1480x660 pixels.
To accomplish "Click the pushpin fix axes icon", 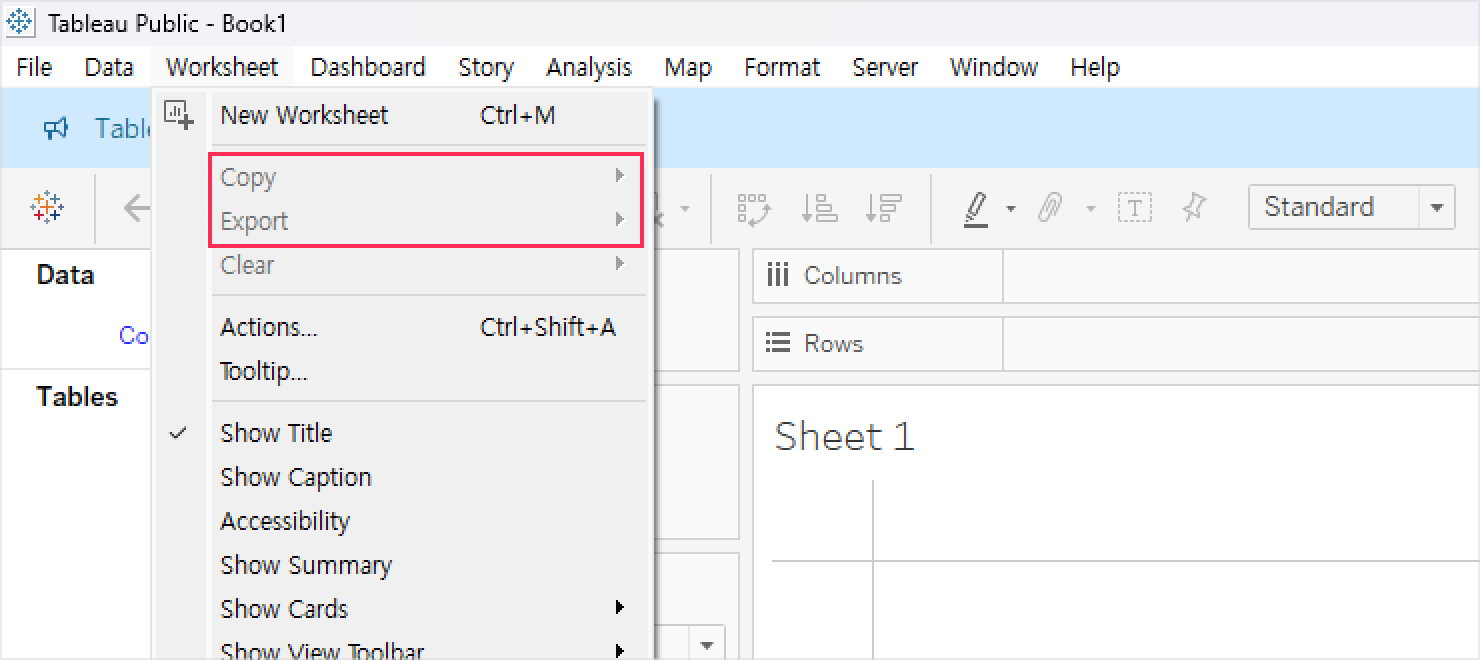I will 1194,208.
